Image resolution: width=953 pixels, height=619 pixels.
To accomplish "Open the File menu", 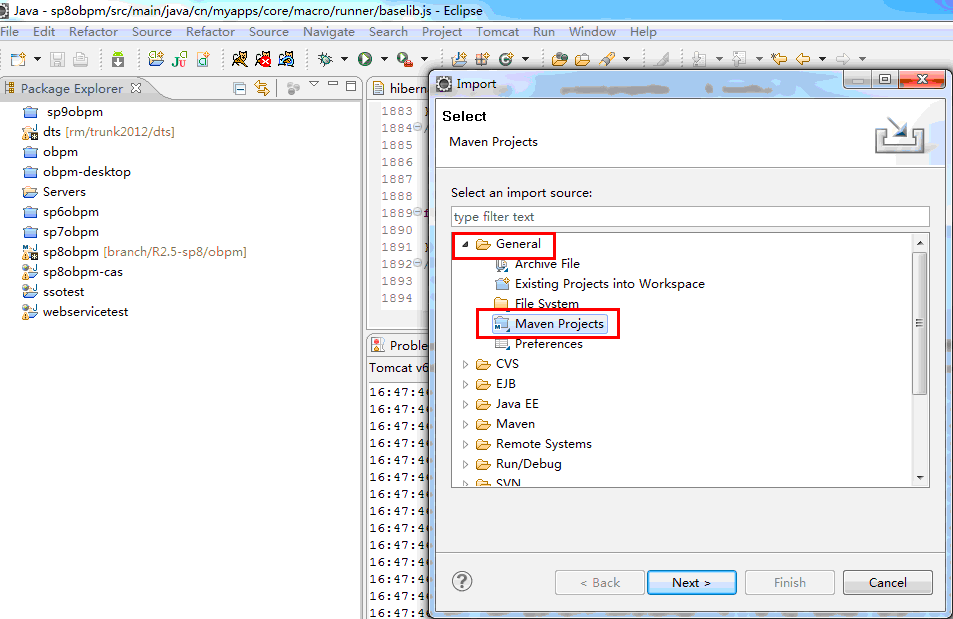I will coord(9,32).
